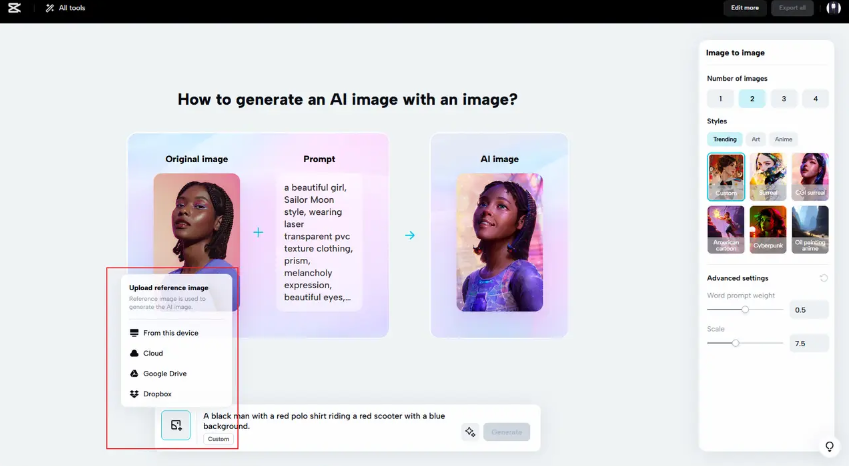The width and height of the screenshot is (849, 466).
Task: Switch to the Anime styles tab
Action: tap(783, 139)
